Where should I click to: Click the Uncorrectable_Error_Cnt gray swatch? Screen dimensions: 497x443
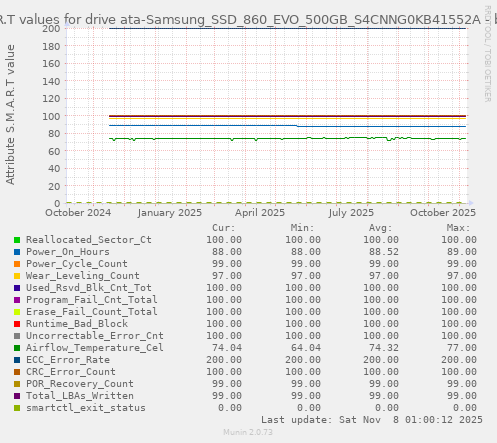[x=17, y=336]
